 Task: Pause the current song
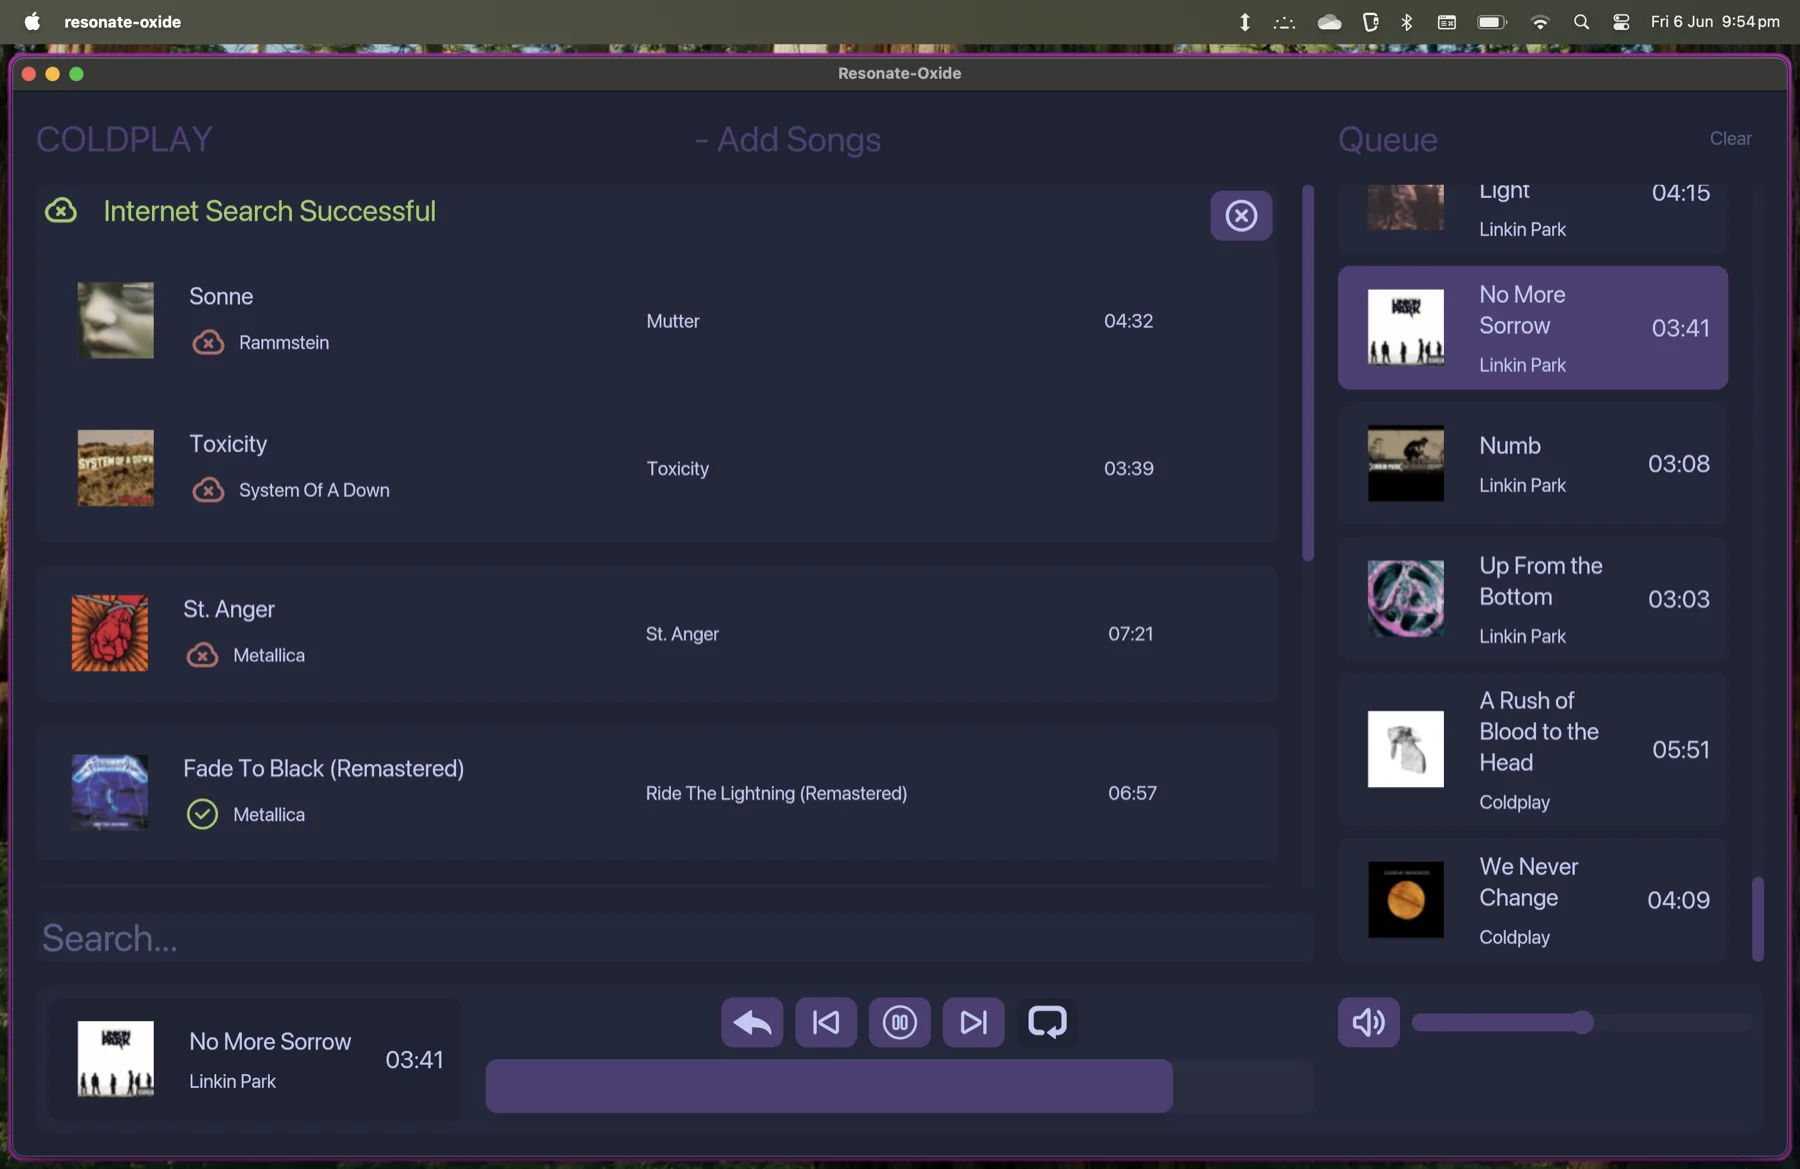tap(899, 1022)
